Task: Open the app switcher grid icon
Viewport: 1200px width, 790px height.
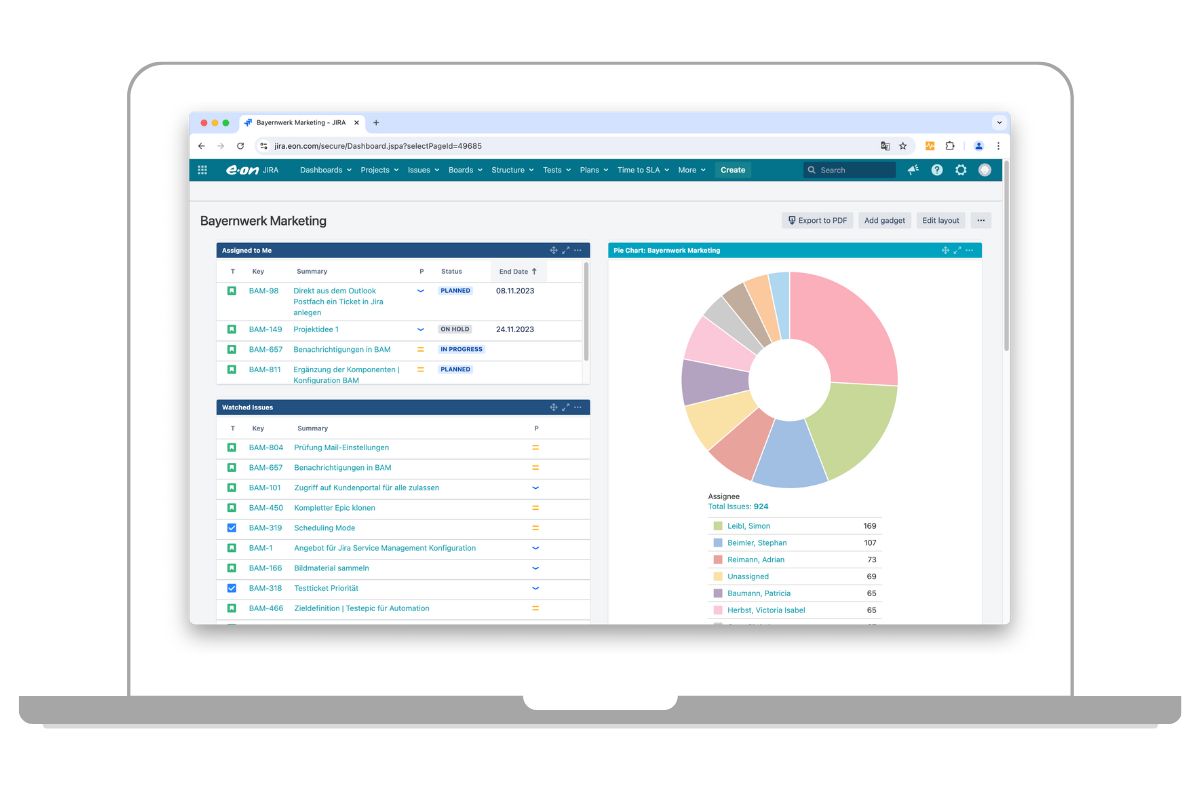Action: pos(203,170)
